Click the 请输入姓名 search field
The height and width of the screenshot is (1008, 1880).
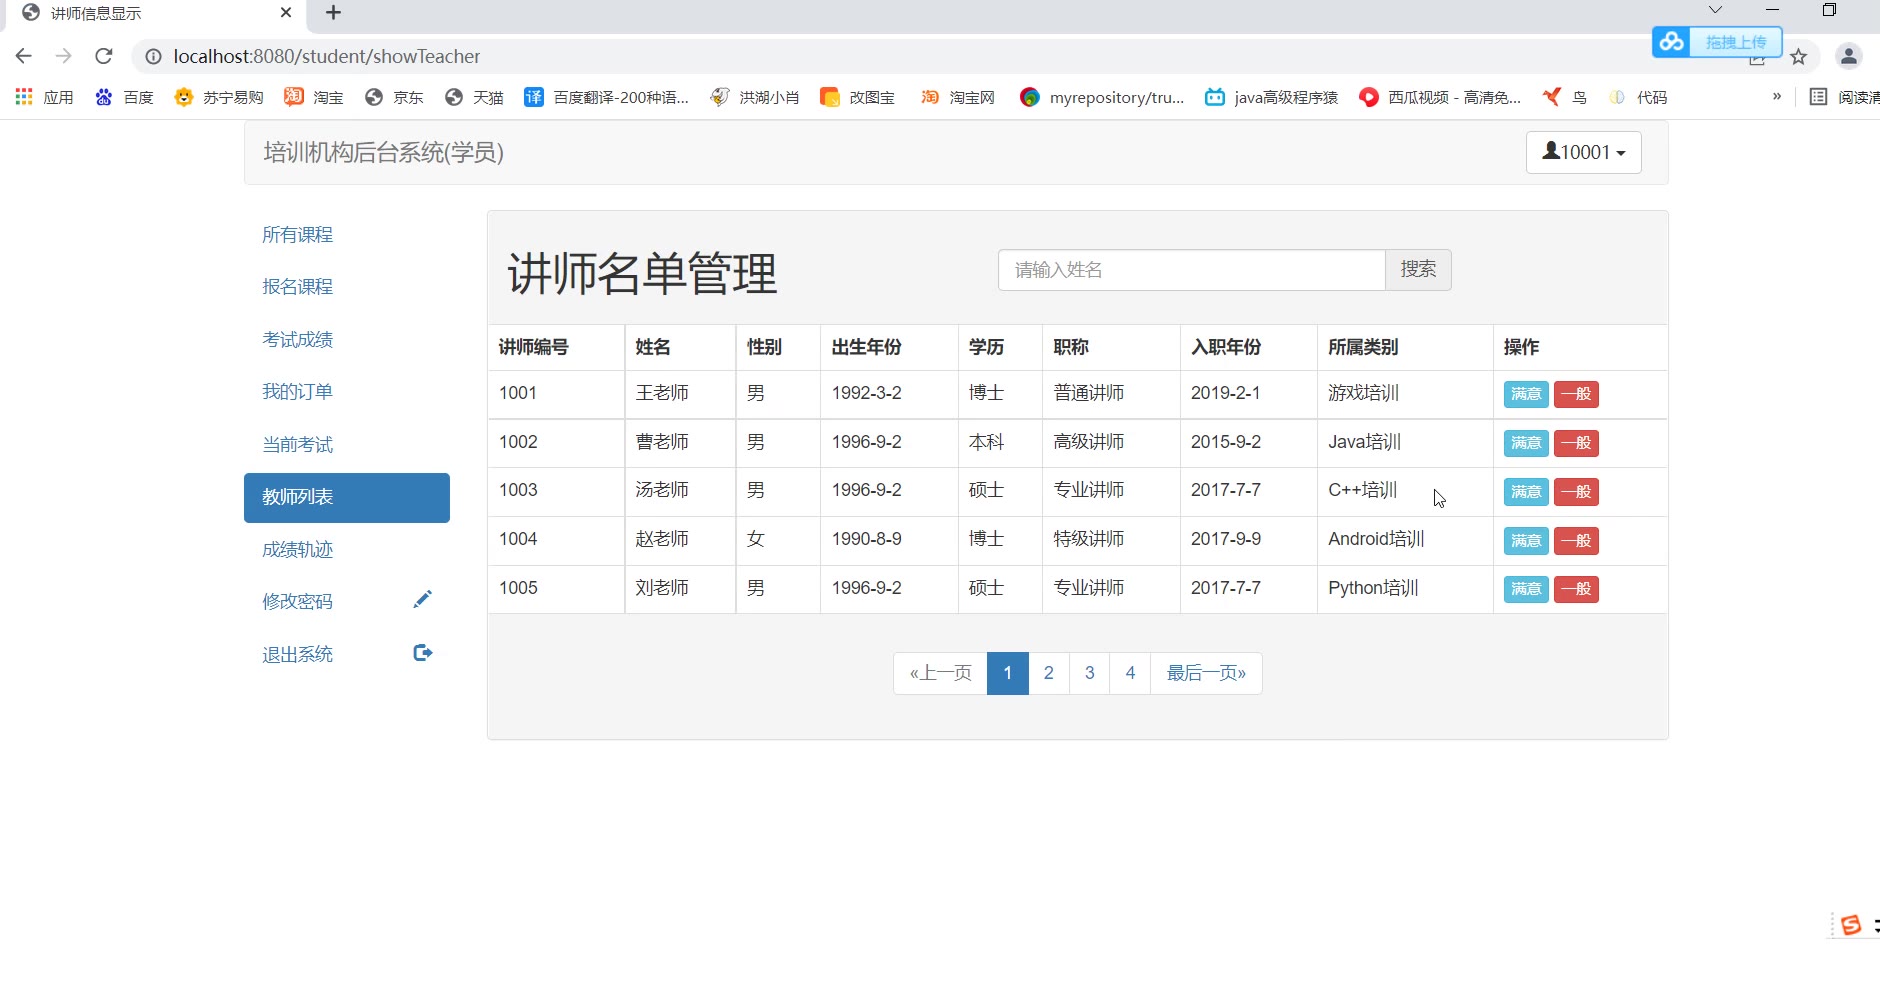[x=1190, y=270]
